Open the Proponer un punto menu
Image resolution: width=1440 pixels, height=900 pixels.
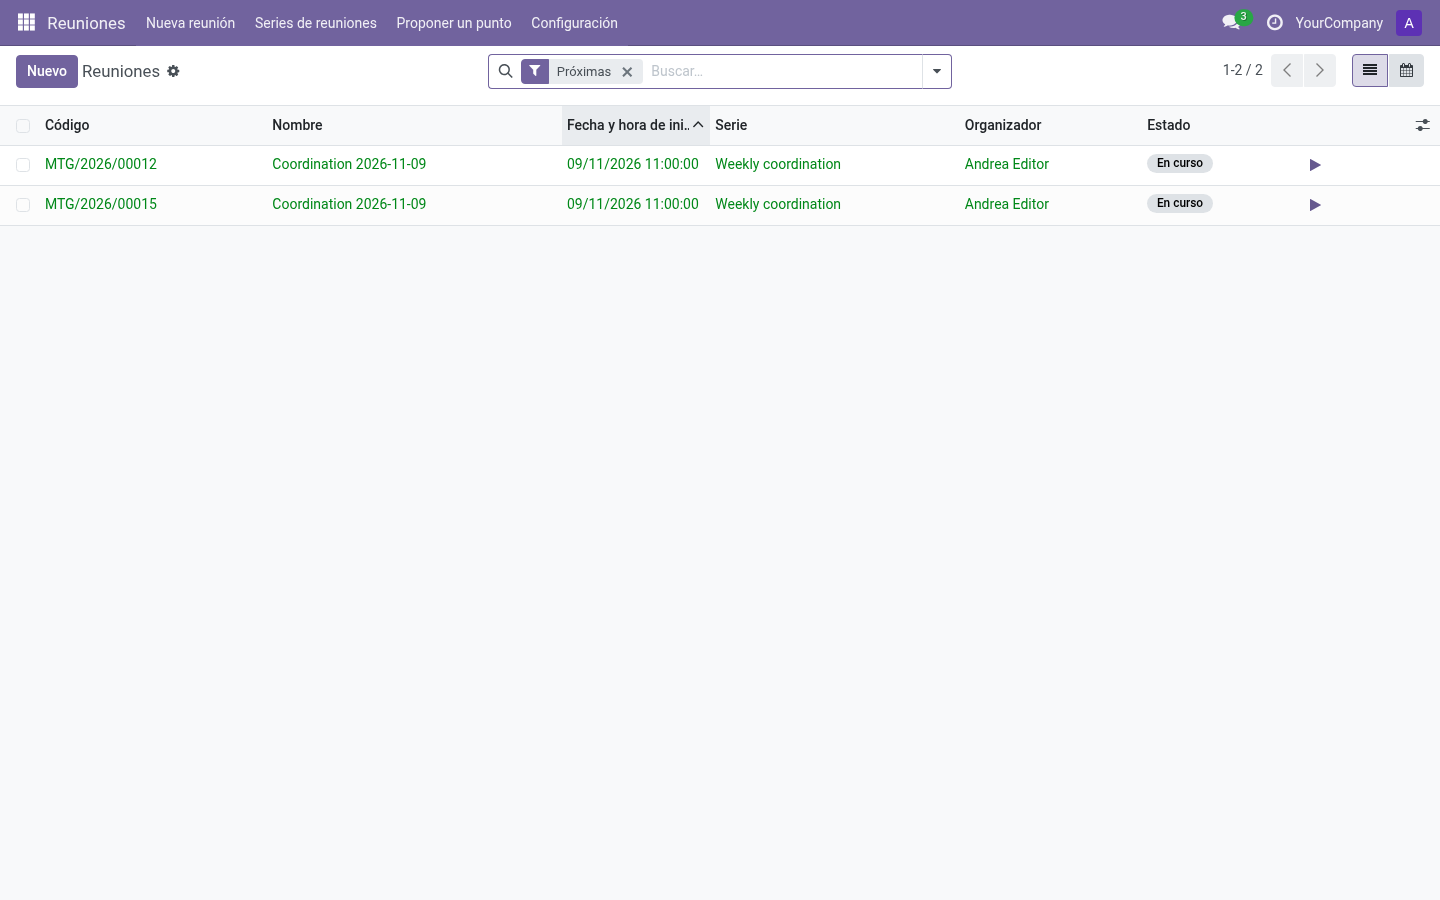coord(454,23)
